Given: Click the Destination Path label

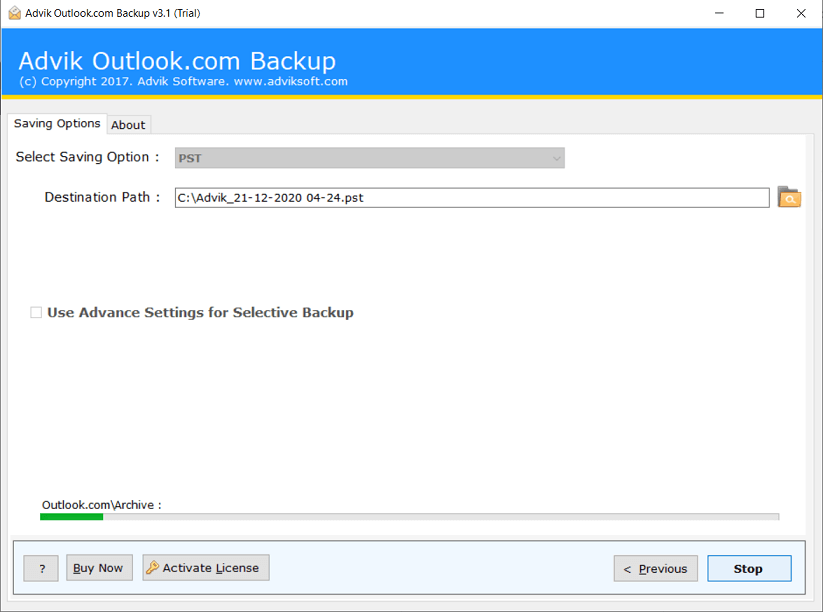Looking at the screenshot, I should [x=102, y=197].
